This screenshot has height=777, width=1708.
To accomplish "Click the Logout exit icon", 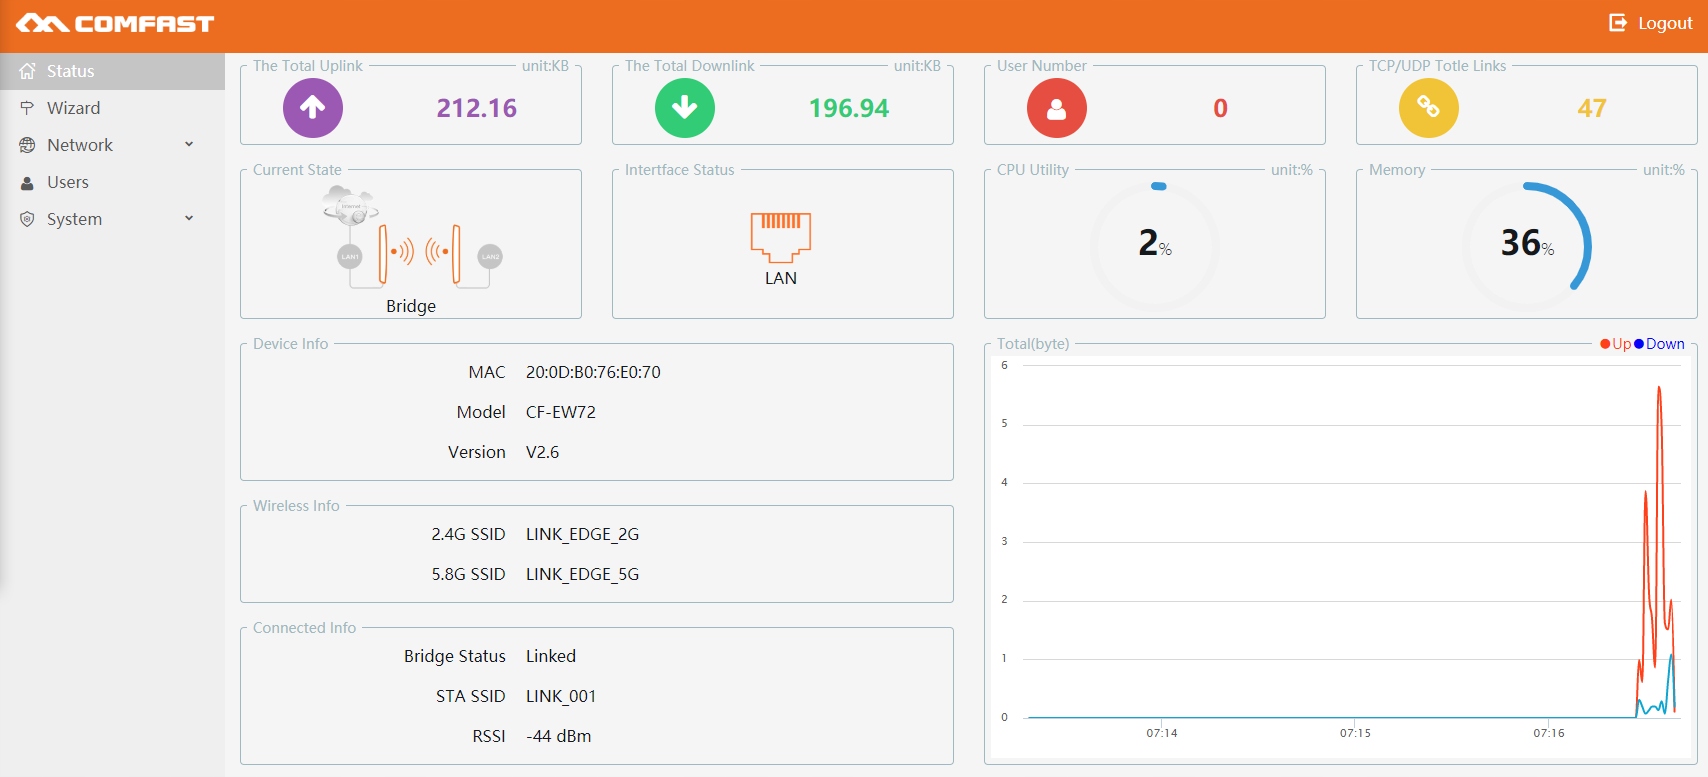I will 1617,23.
